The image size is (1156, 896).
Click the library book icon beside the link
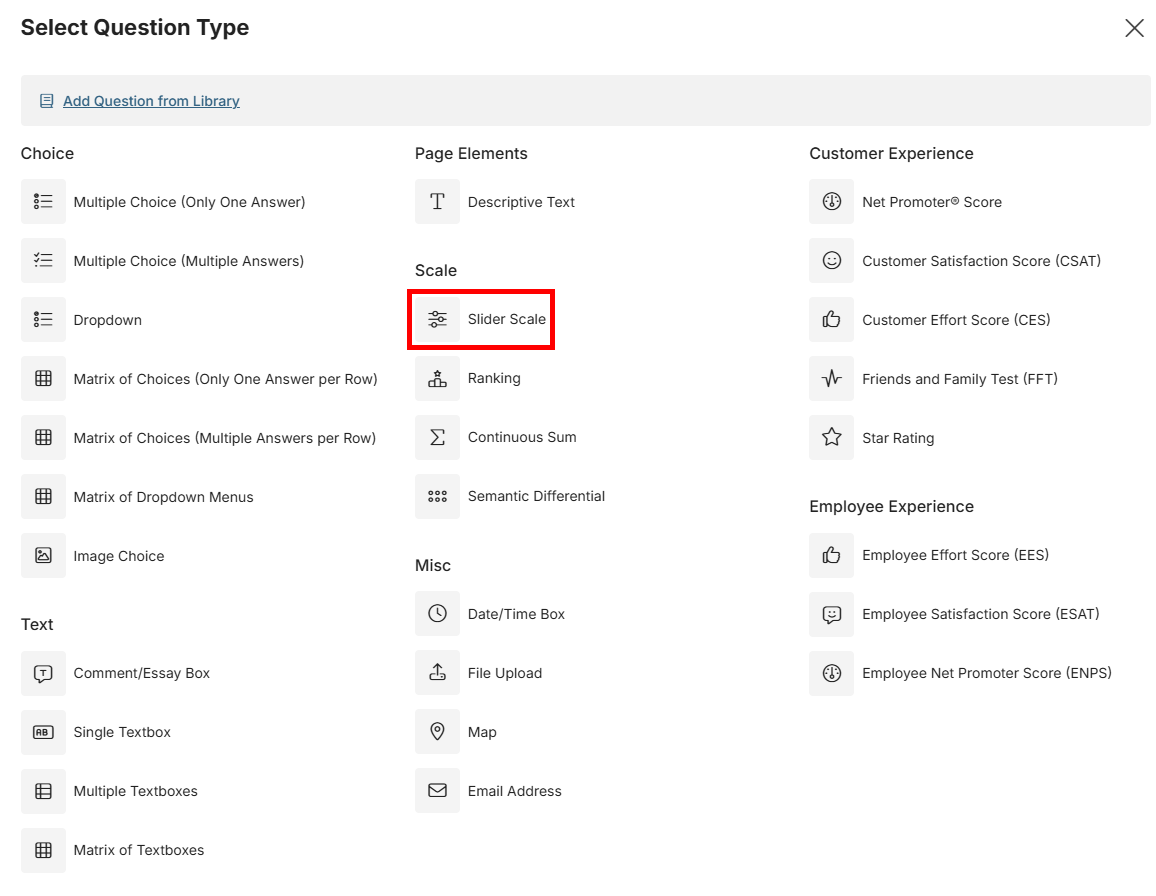(46, 101)
